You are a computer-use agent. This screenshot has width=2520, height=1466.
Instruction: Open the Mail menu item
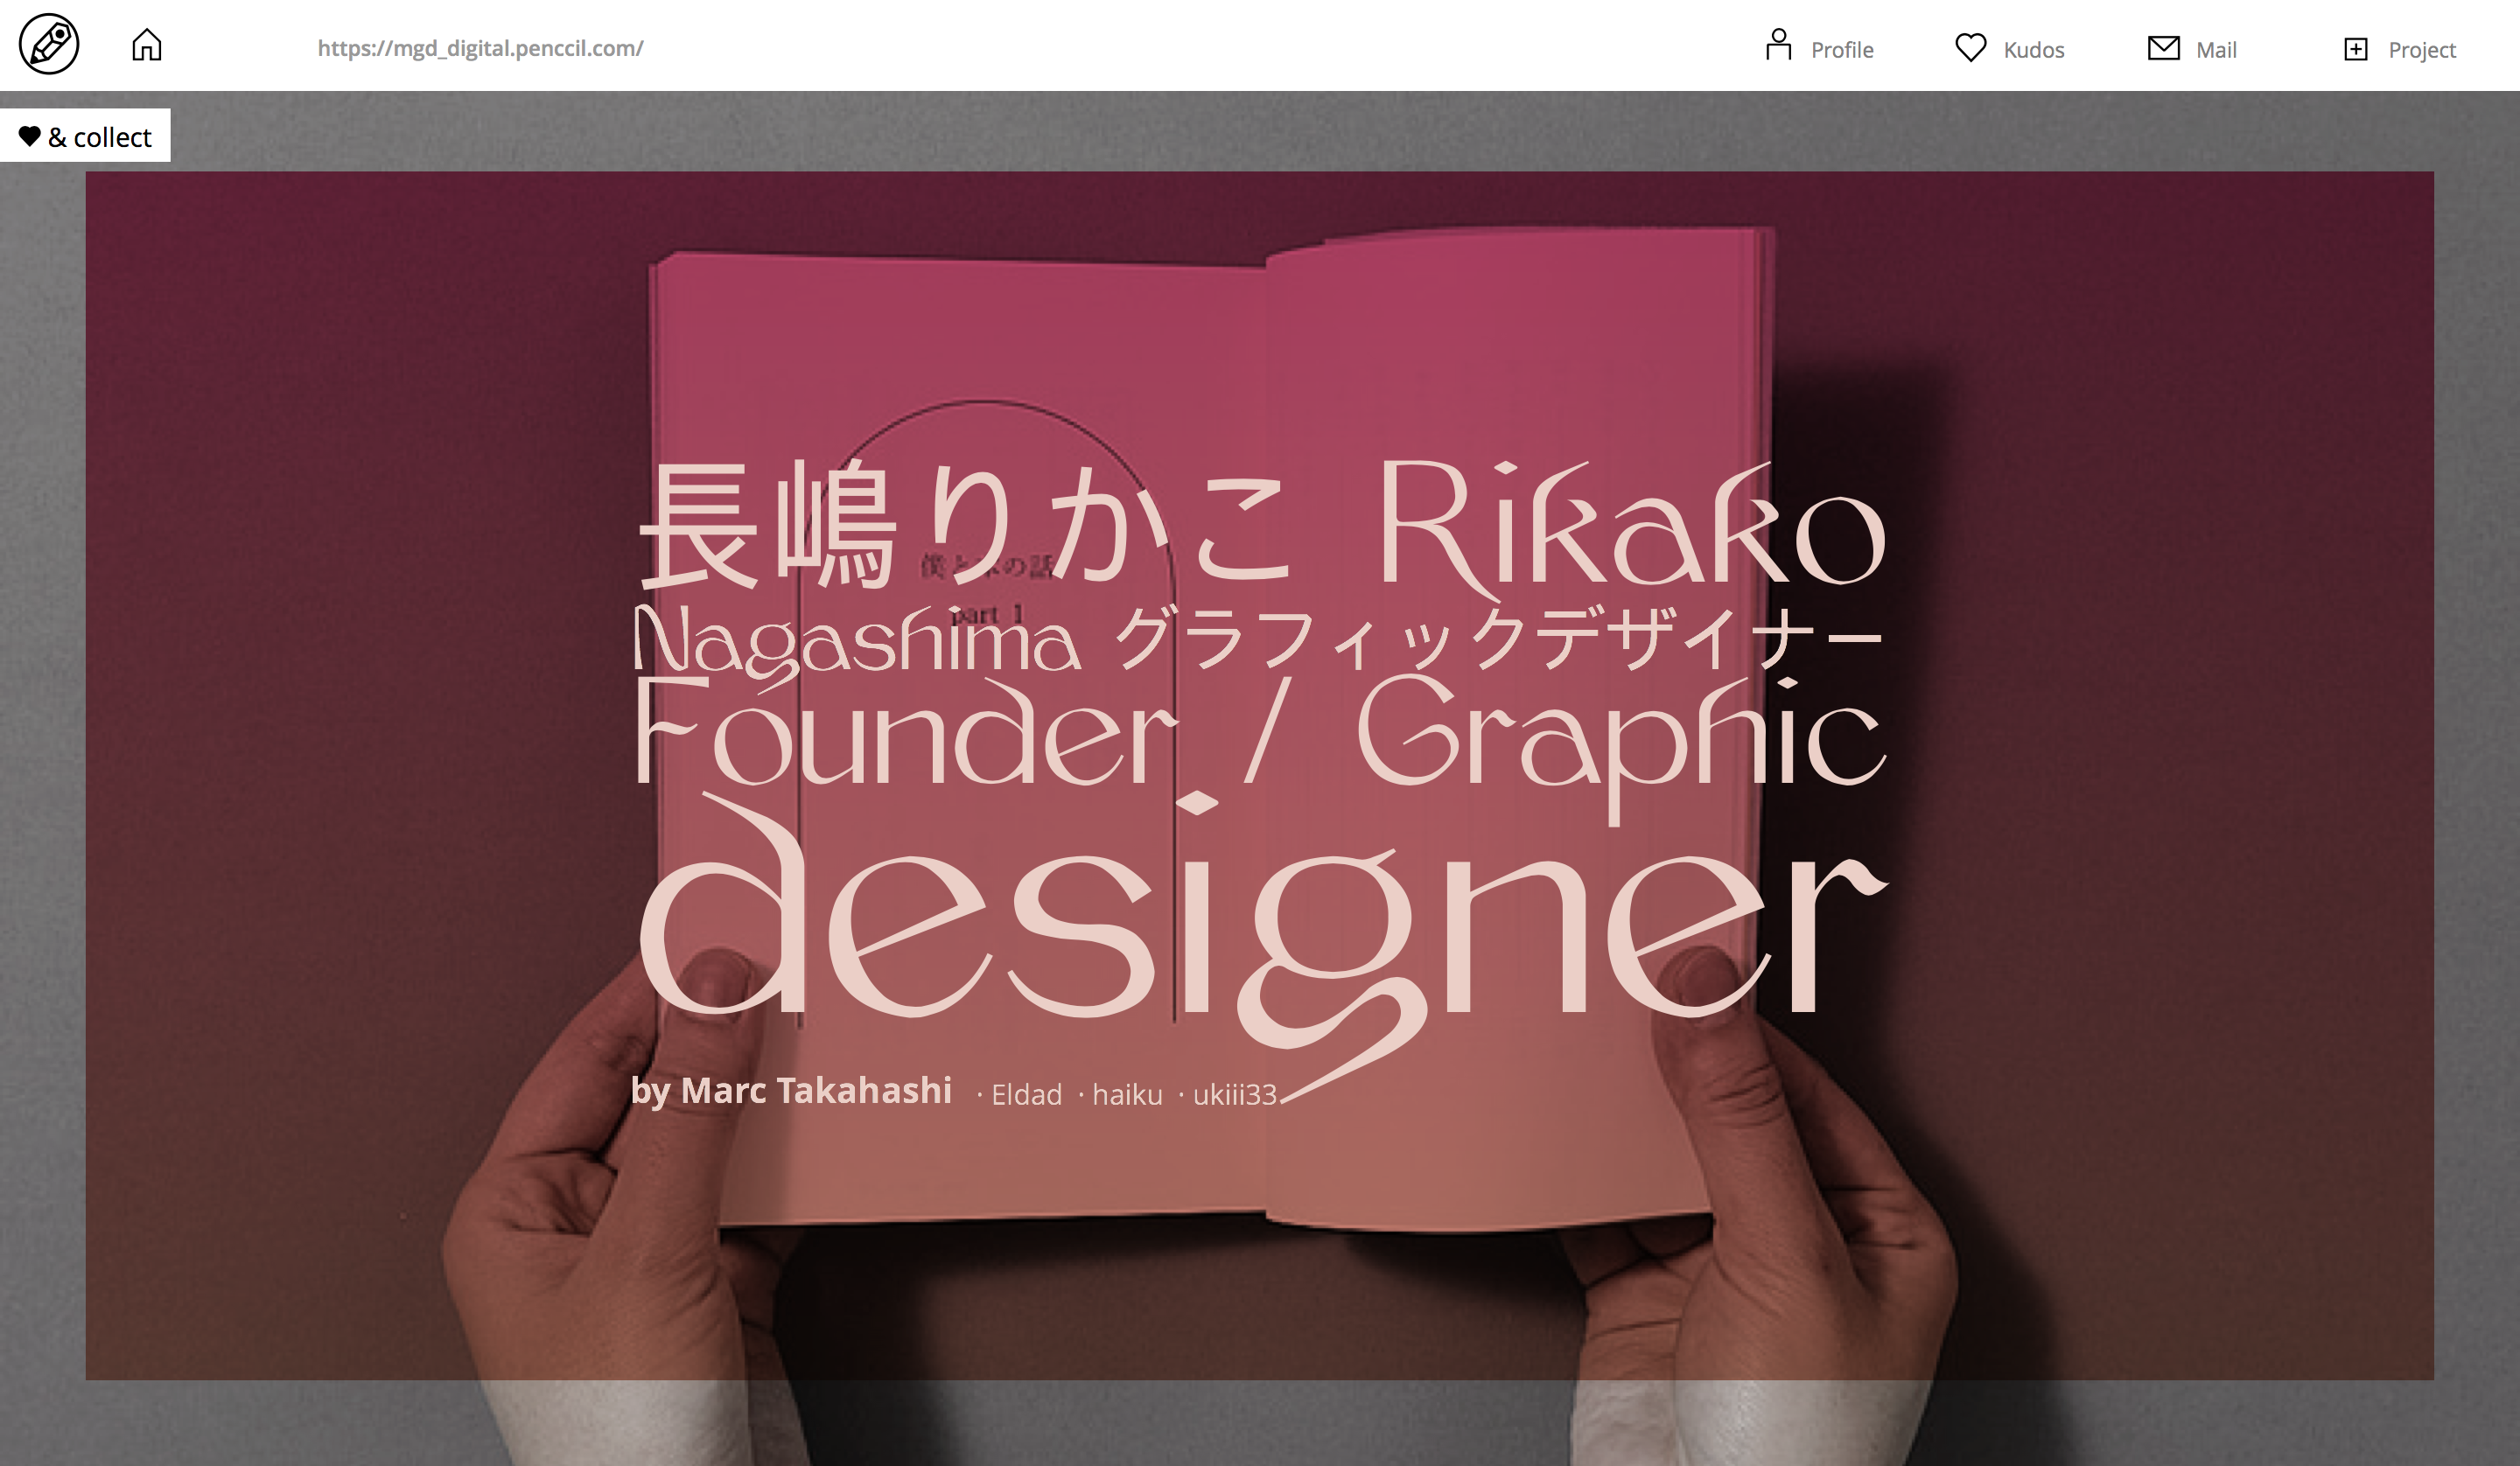click(x=2216, y=50)
